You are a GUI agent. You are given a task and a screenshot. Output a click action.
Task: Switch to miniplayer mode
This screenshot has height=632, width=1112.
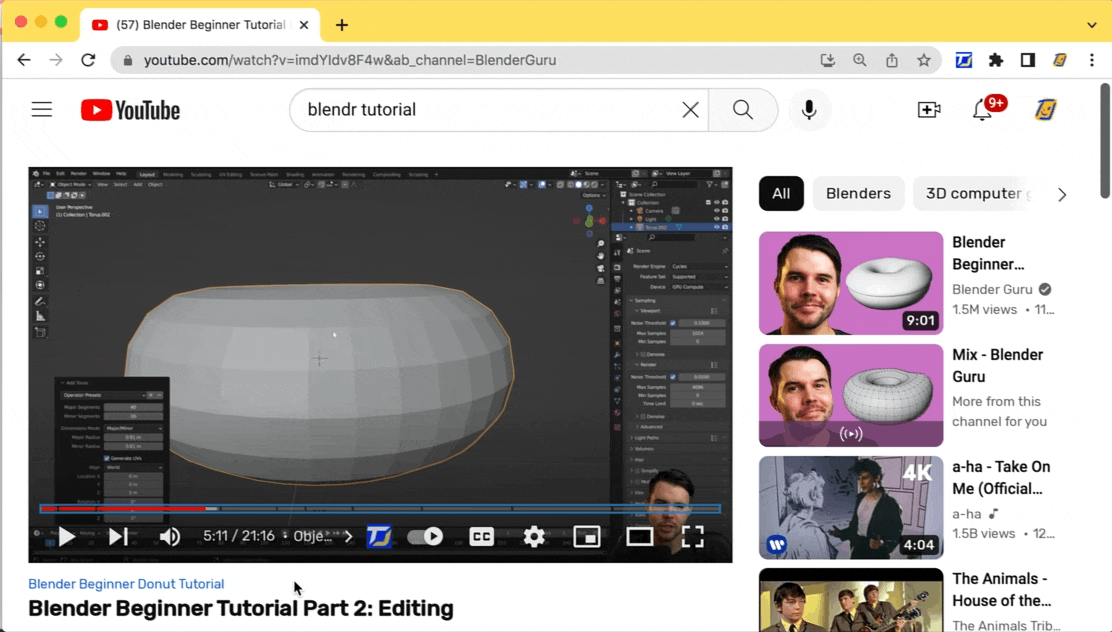click(586, 536)
